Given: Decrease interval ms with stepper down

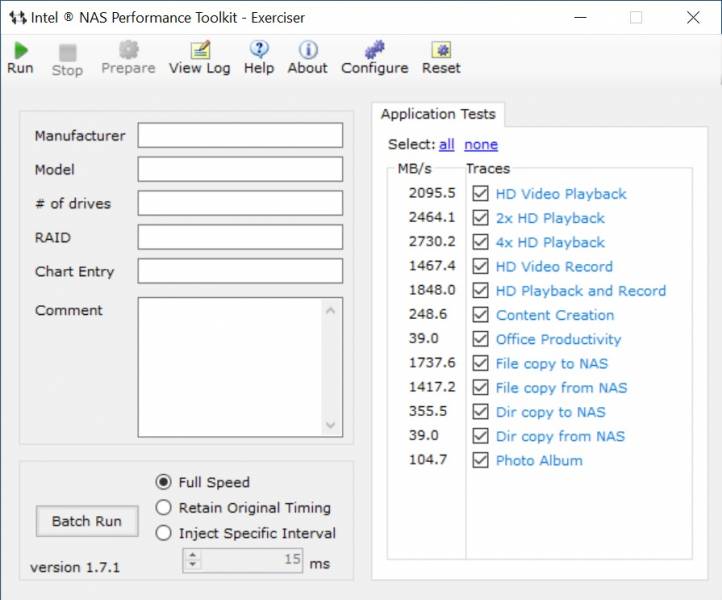Looking at the screenshot, I should pos(192,565).
